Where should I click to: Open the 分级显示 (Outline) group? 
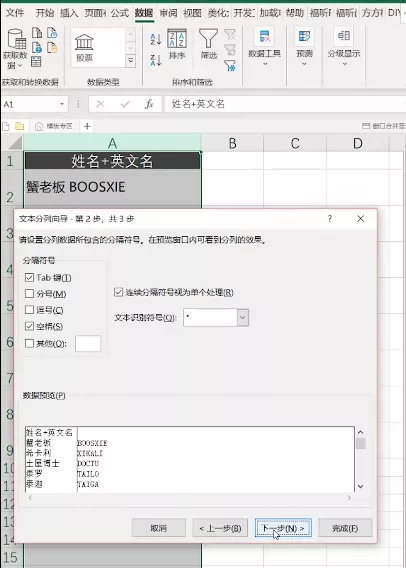tap(344, 47)
